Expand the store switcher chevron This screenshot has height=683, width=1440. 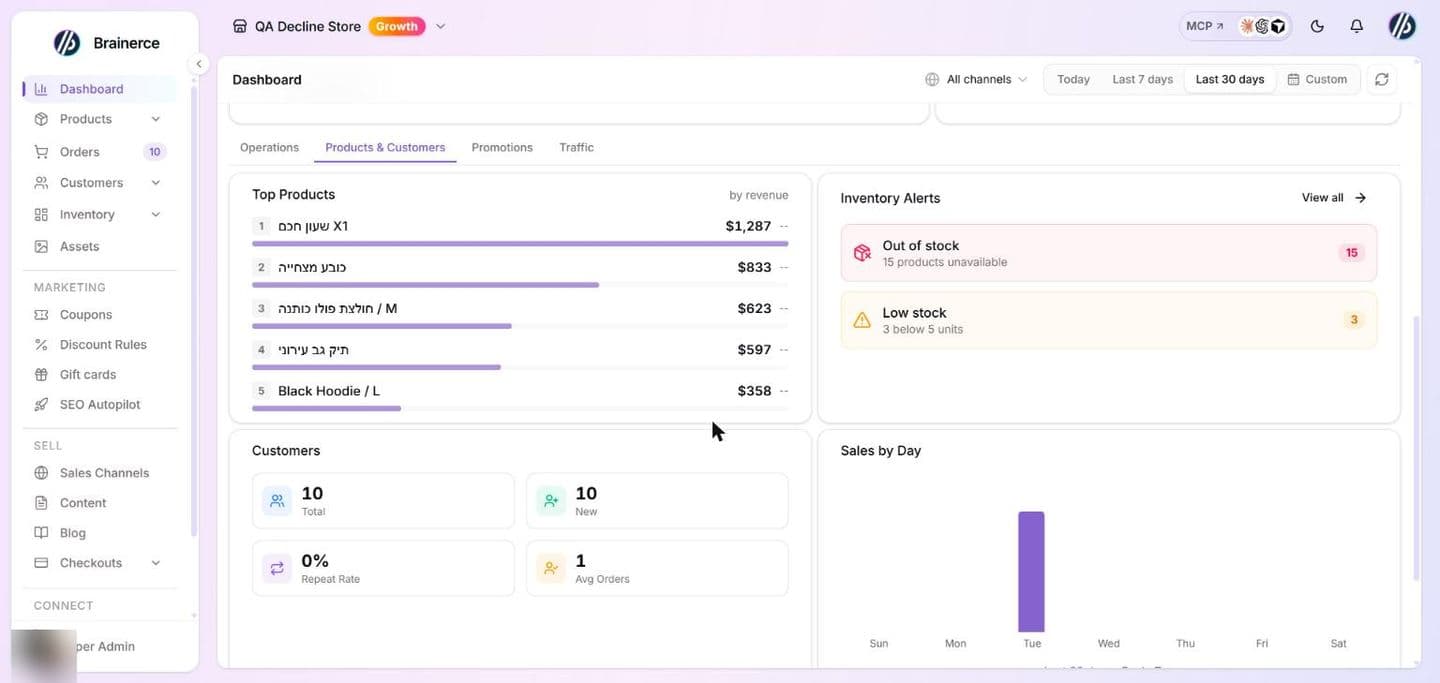click(440, 27)
